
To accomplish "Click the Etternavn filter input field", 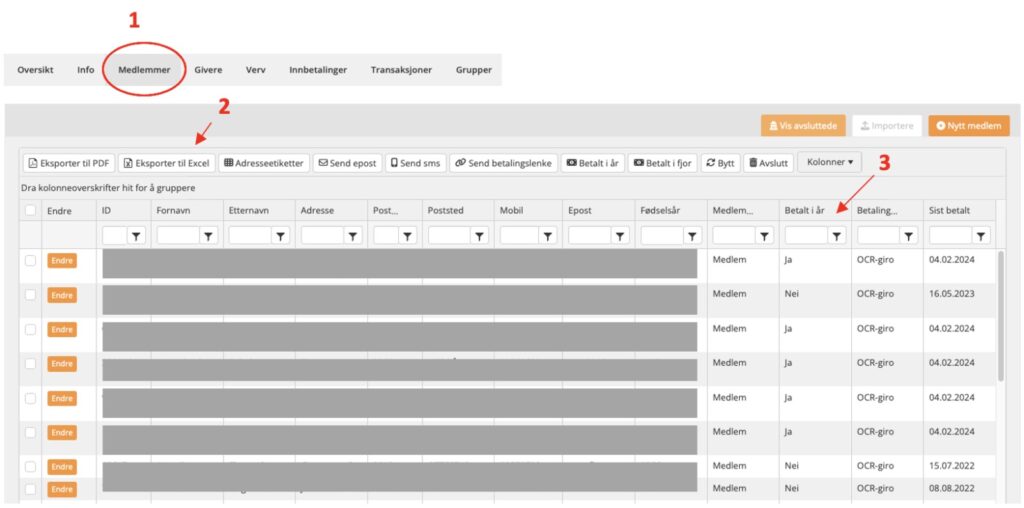I will [250, 236].
